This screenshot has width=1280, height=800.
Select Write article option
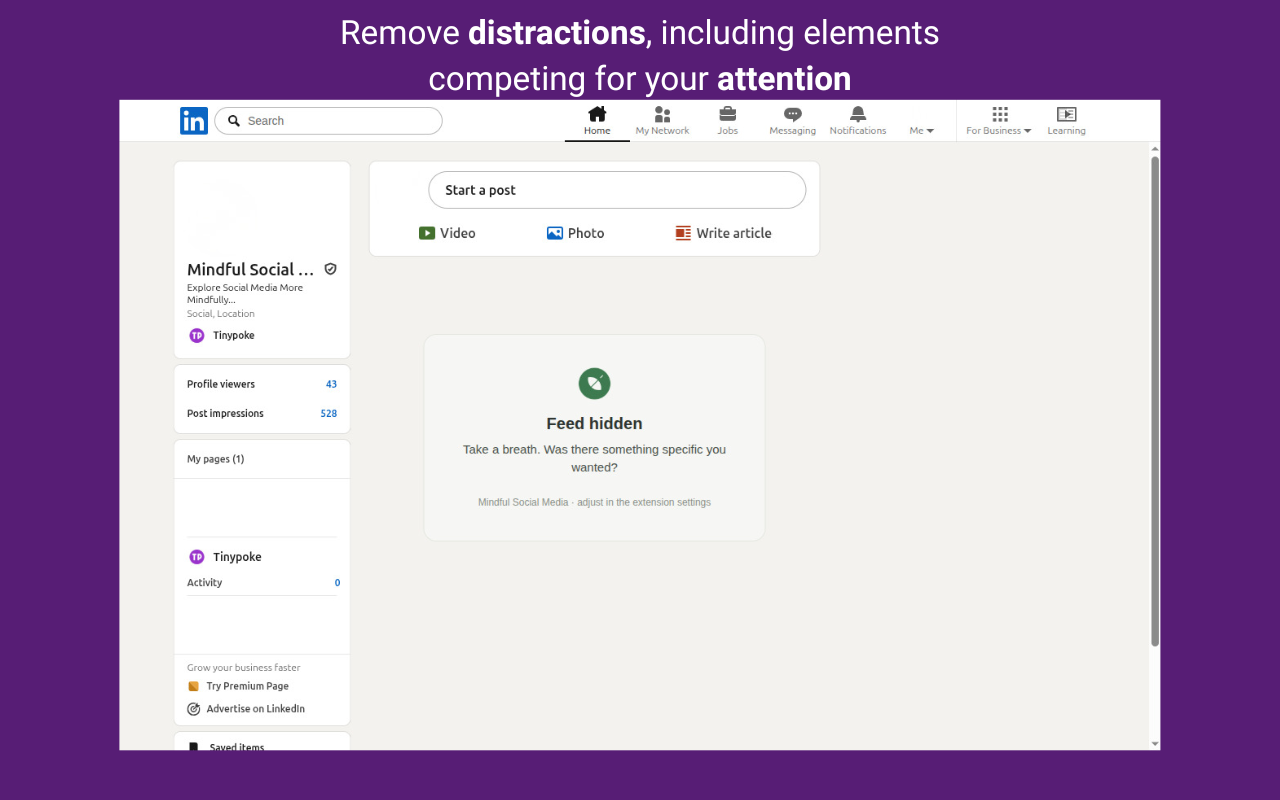pos(723,233)
